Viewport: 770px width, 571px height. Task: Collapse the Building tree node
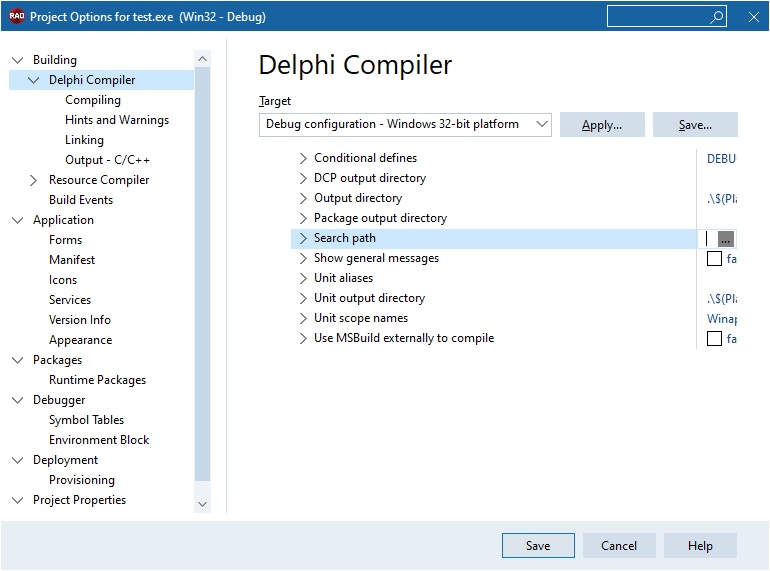click(x=17, y=60)
